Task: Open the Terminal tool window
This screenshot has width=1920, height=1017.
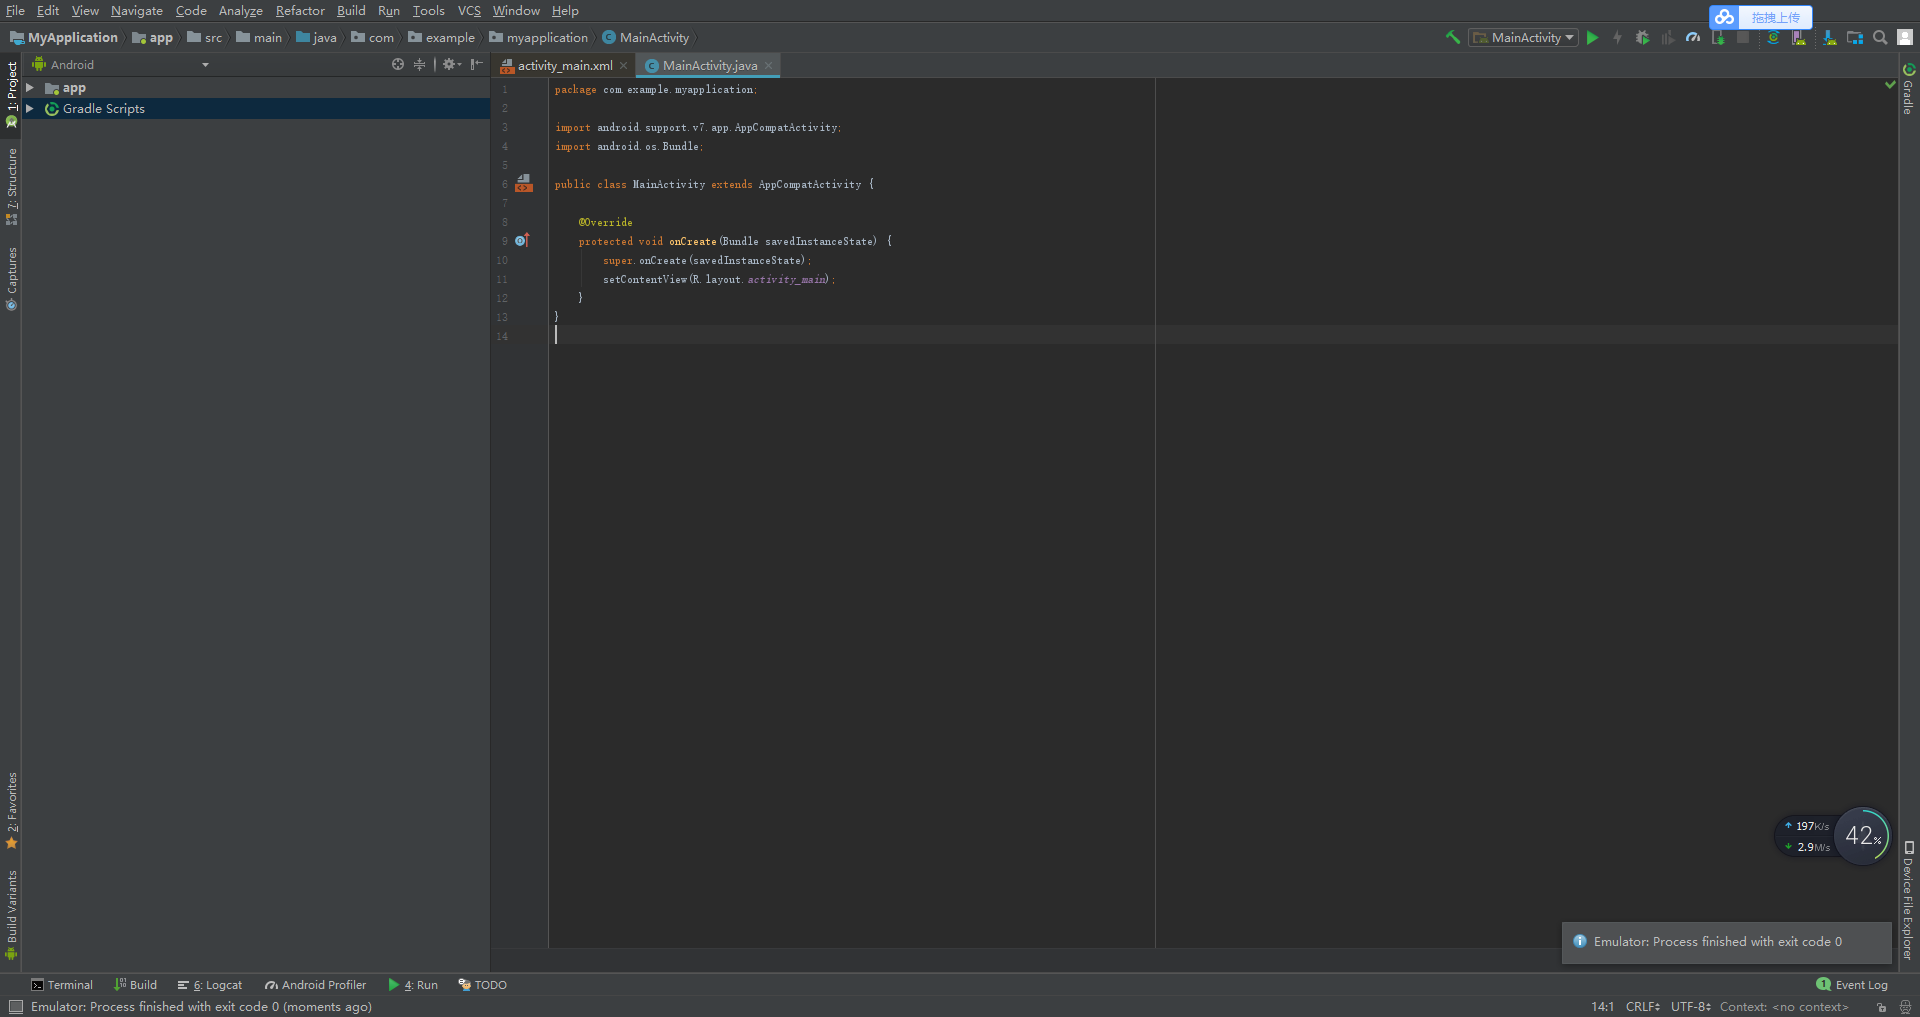Action: point(62,985)
